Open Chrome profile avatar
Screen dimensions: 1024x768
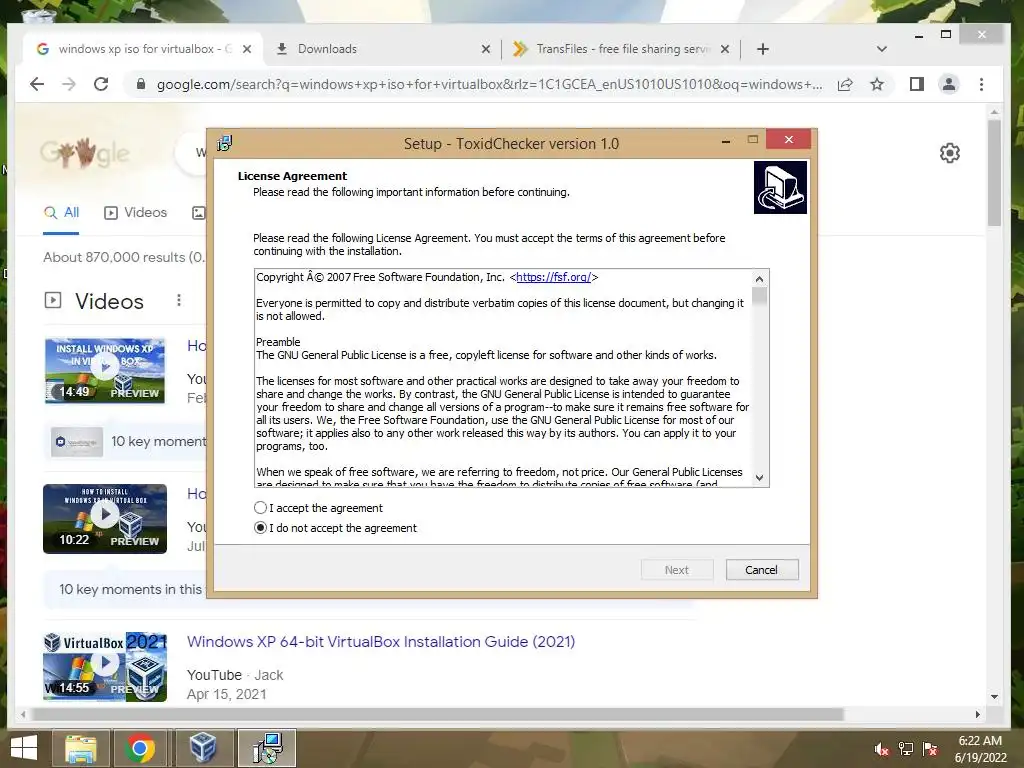949,84
